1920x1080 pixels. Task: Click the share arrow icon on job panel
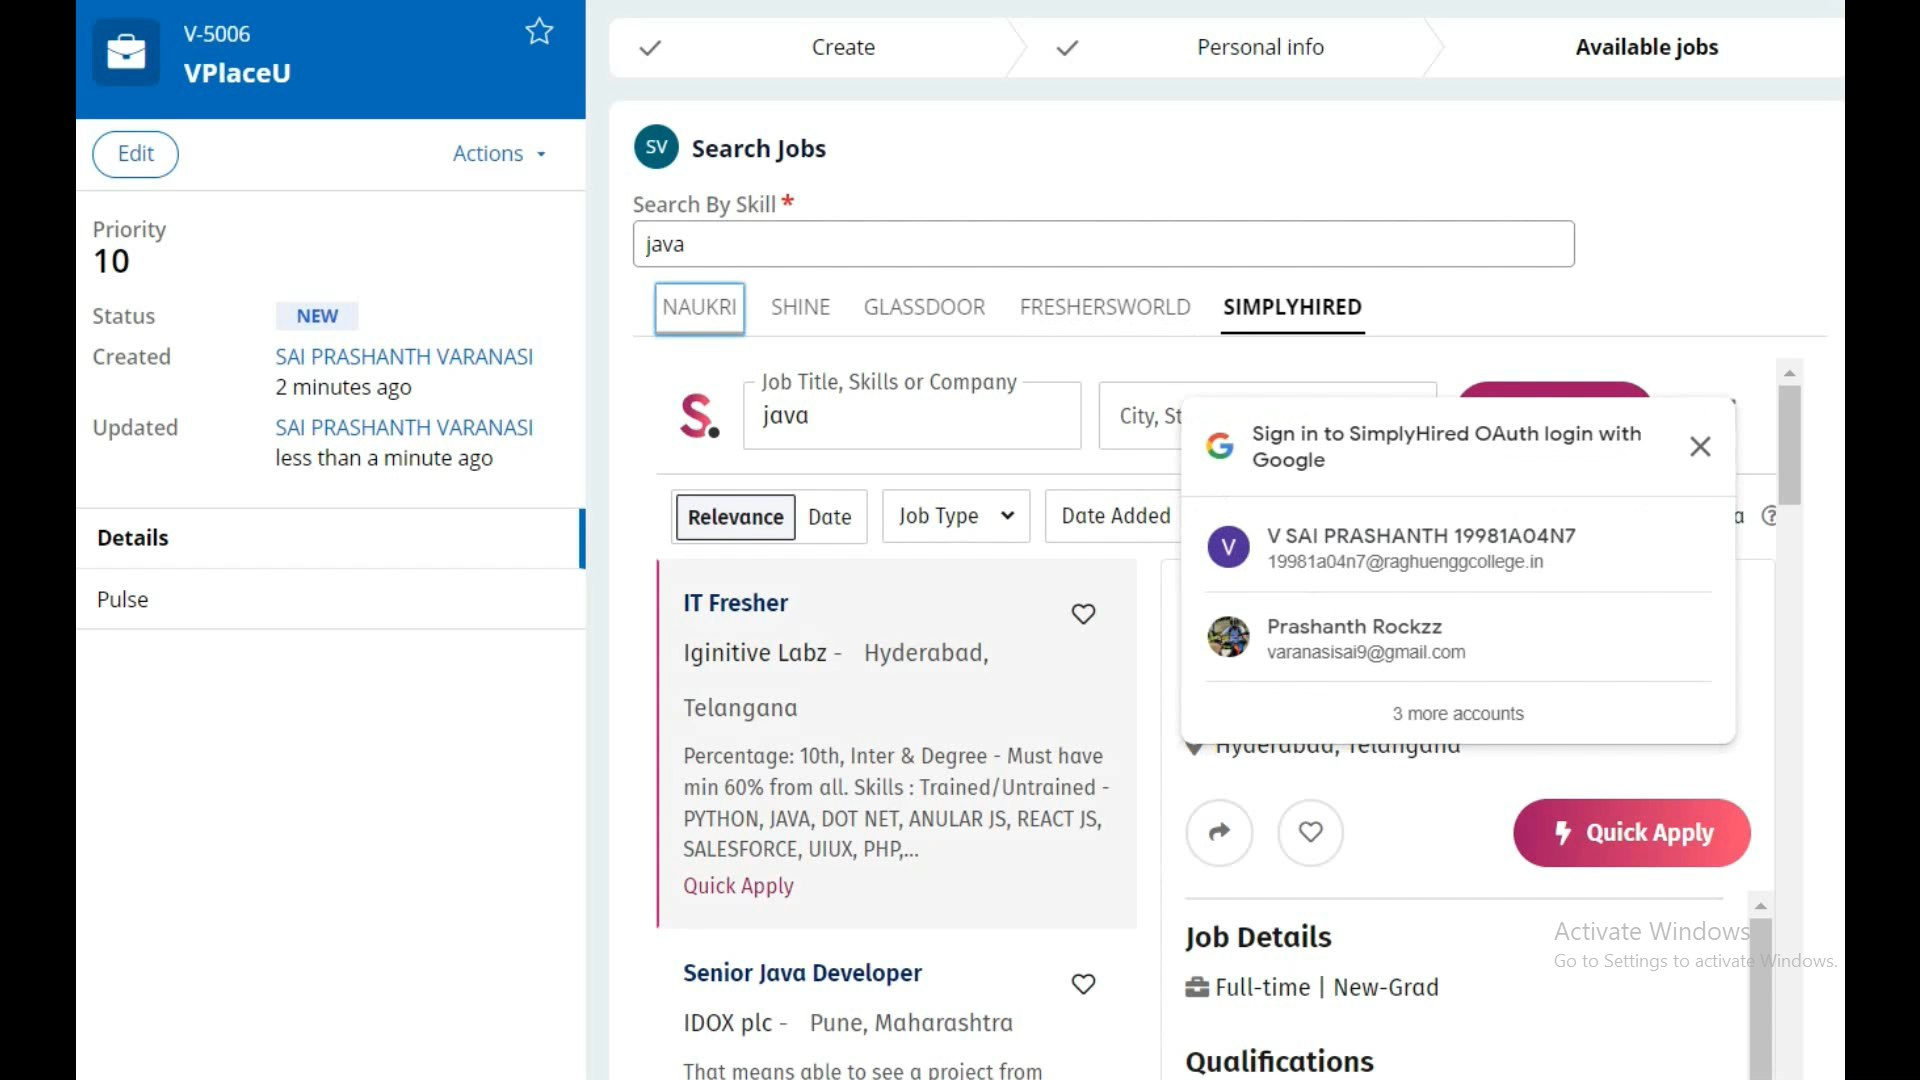click(x=1219, y=832)
